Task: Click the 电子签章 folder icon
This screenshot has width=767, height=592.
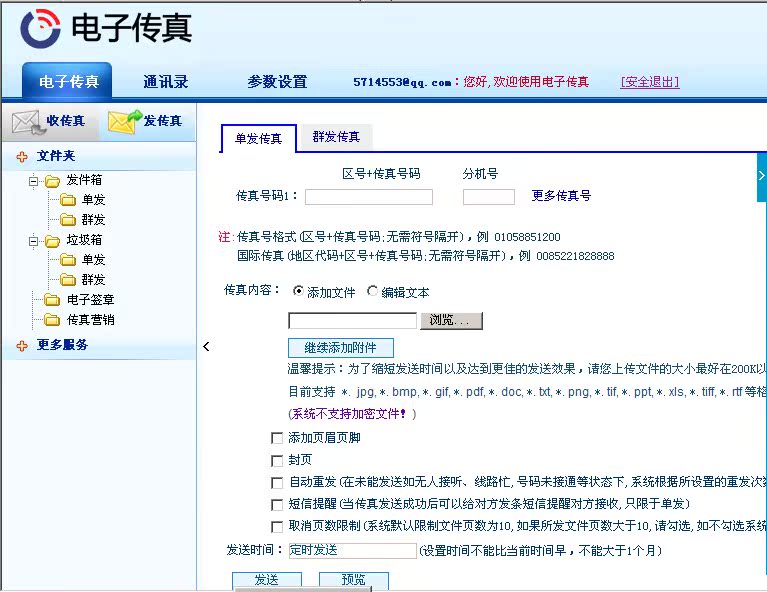Action: (52, 299)
